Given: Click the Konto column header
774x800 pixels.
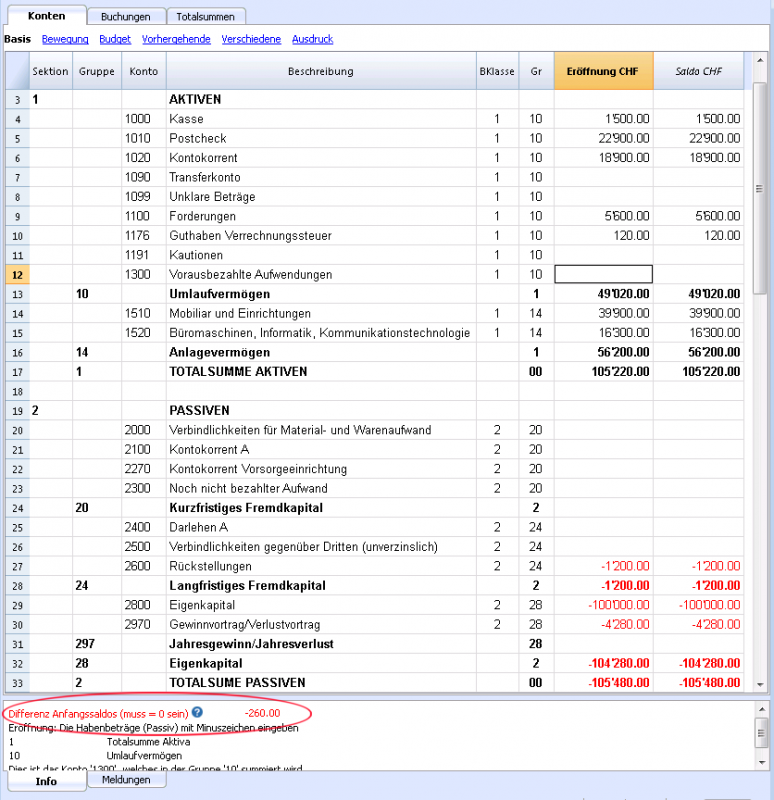Looking at the screenshot, I should (143, 71).
